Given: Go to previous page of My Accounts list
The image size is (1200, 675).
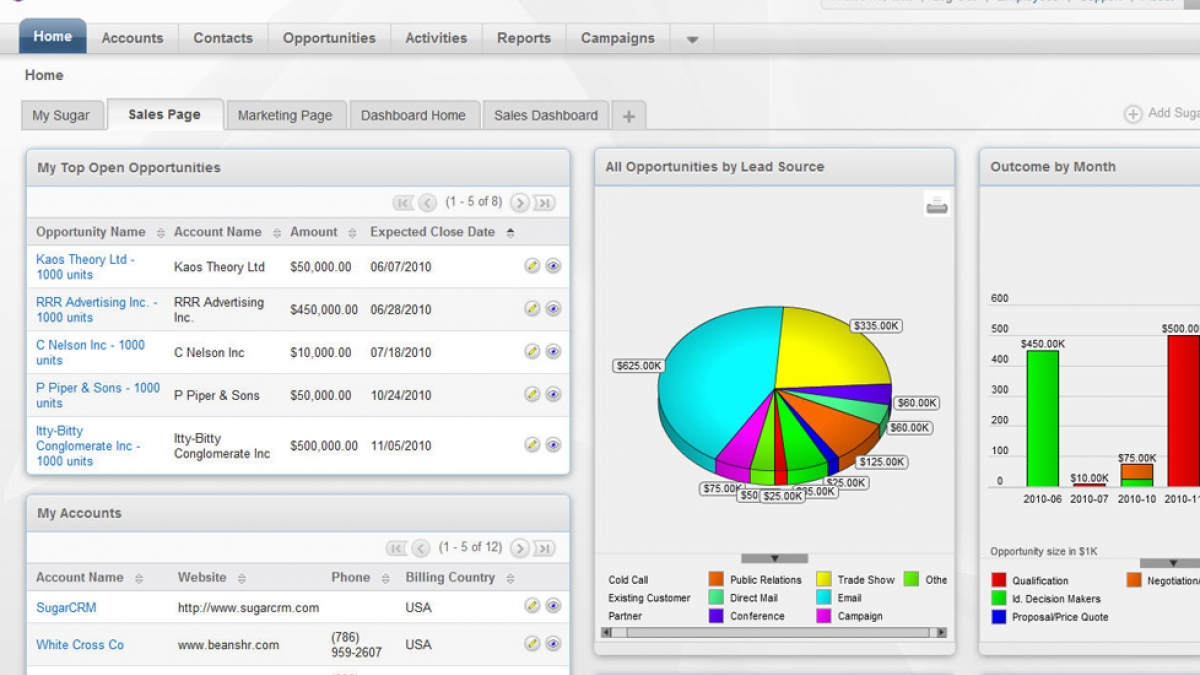Looking at the screenshot, I should click(x=421, y=548).
